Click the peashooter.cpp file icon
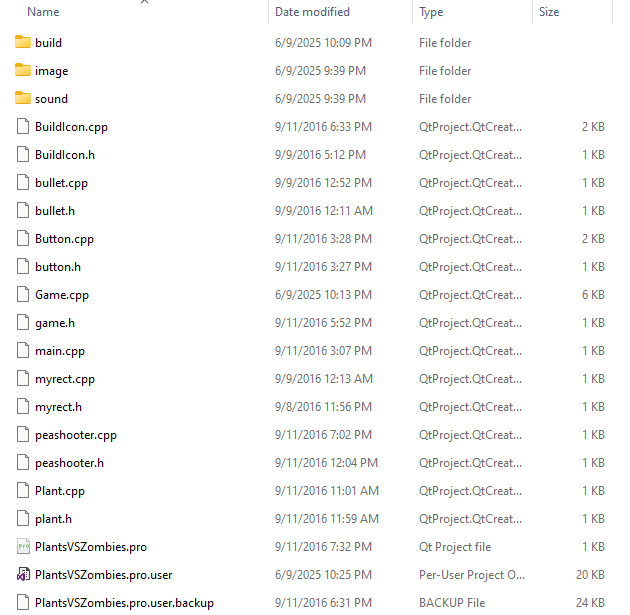 [x=23, y=435]
